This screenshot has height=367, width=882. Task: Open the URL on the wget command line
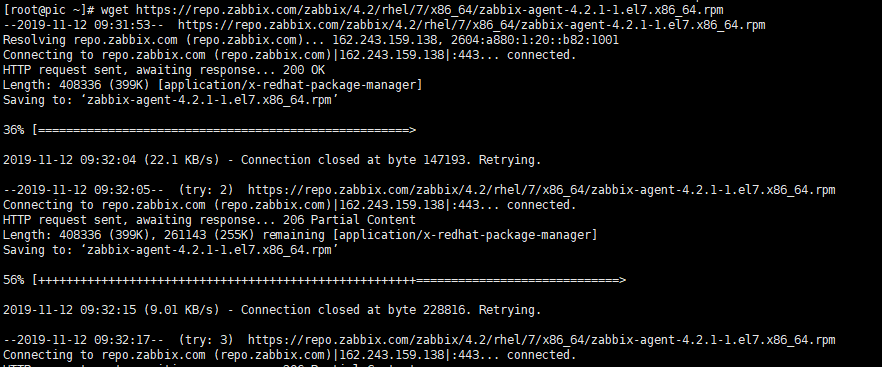click(429, 10)
